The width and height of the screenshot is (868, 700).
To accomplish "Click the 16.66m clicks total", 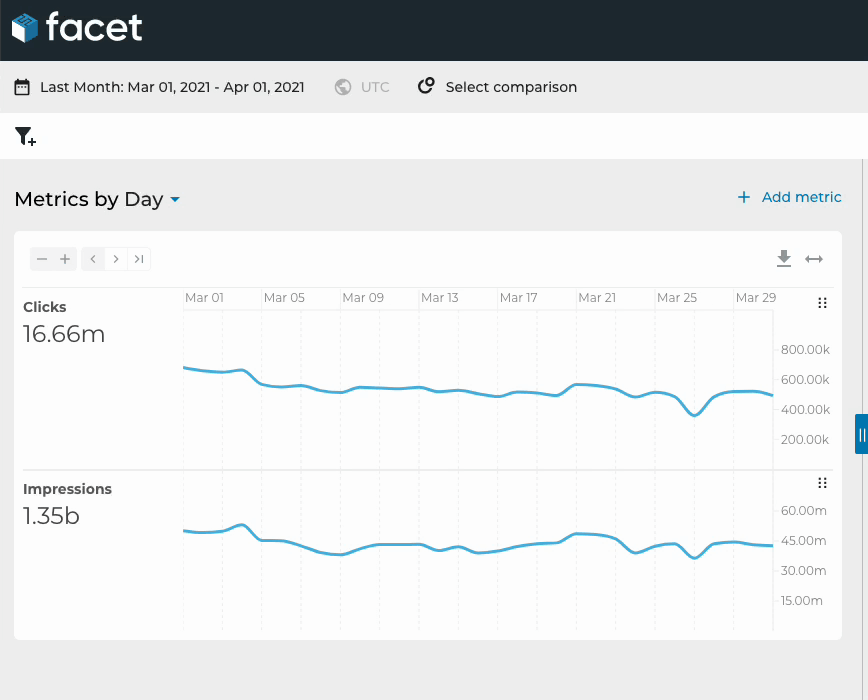I will pos(64,334).
